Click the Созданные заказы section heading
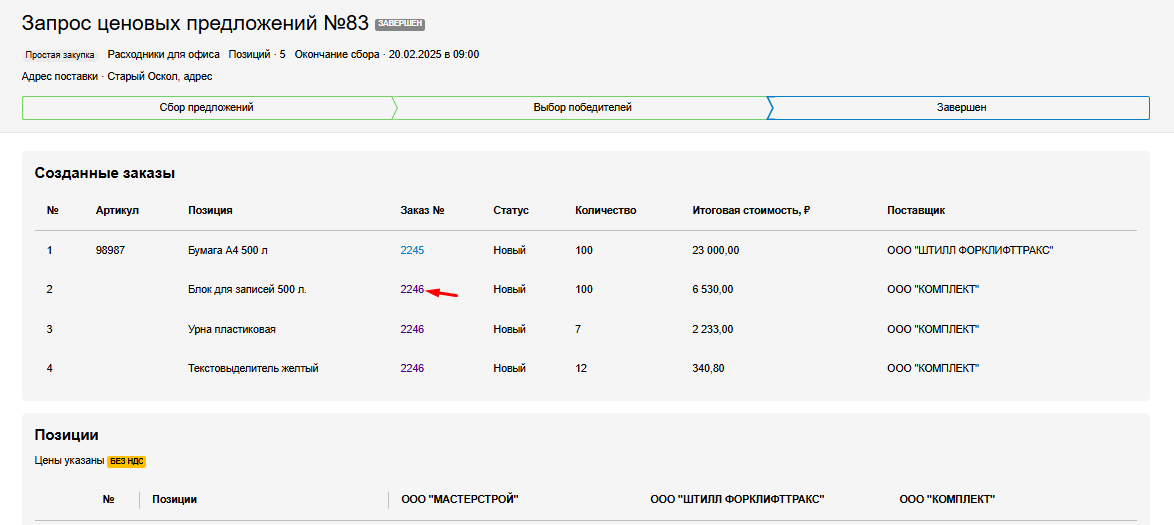The height and width of the screenshot is (525, 1174). click(x=105, y=173)
